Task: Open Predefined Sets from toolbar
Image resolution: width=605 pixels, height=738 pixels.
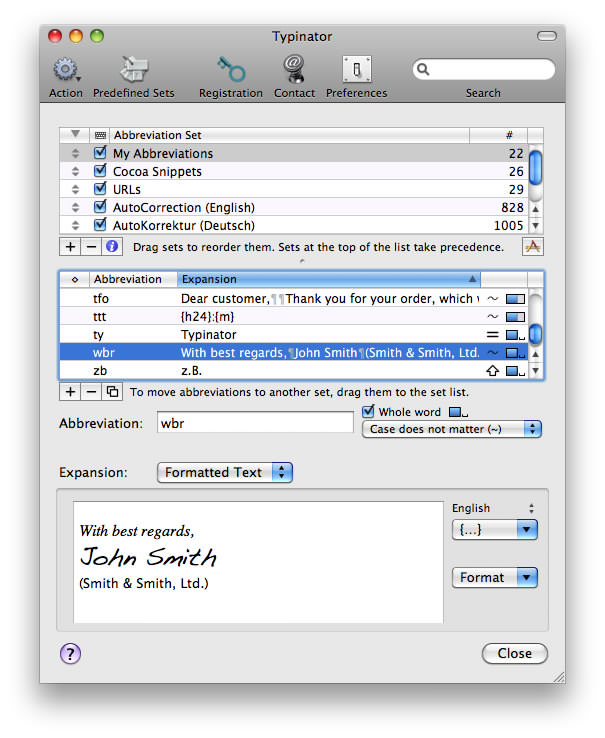Action: click(133, 70)
